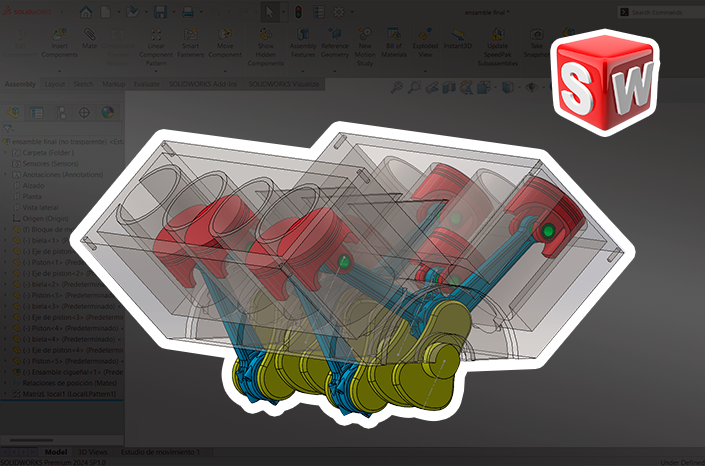Click the Zoom to Area magnifier icon
This screenshot has width=705, height=466.
[414, 87]
